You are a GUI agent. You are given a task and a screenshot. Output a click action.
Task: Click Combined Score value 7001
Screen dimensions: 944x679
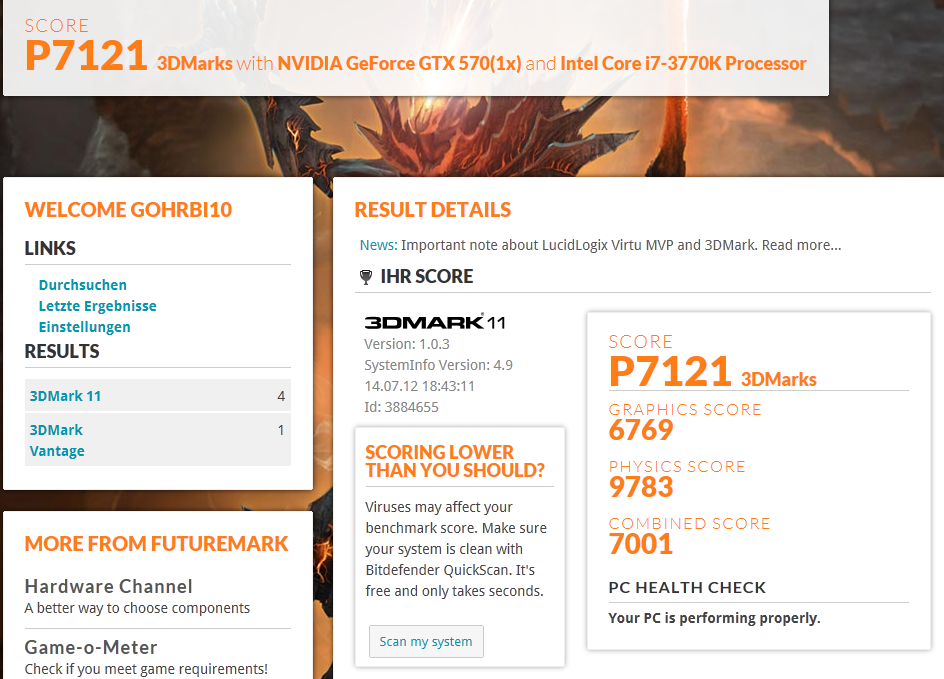pos(641,544)
